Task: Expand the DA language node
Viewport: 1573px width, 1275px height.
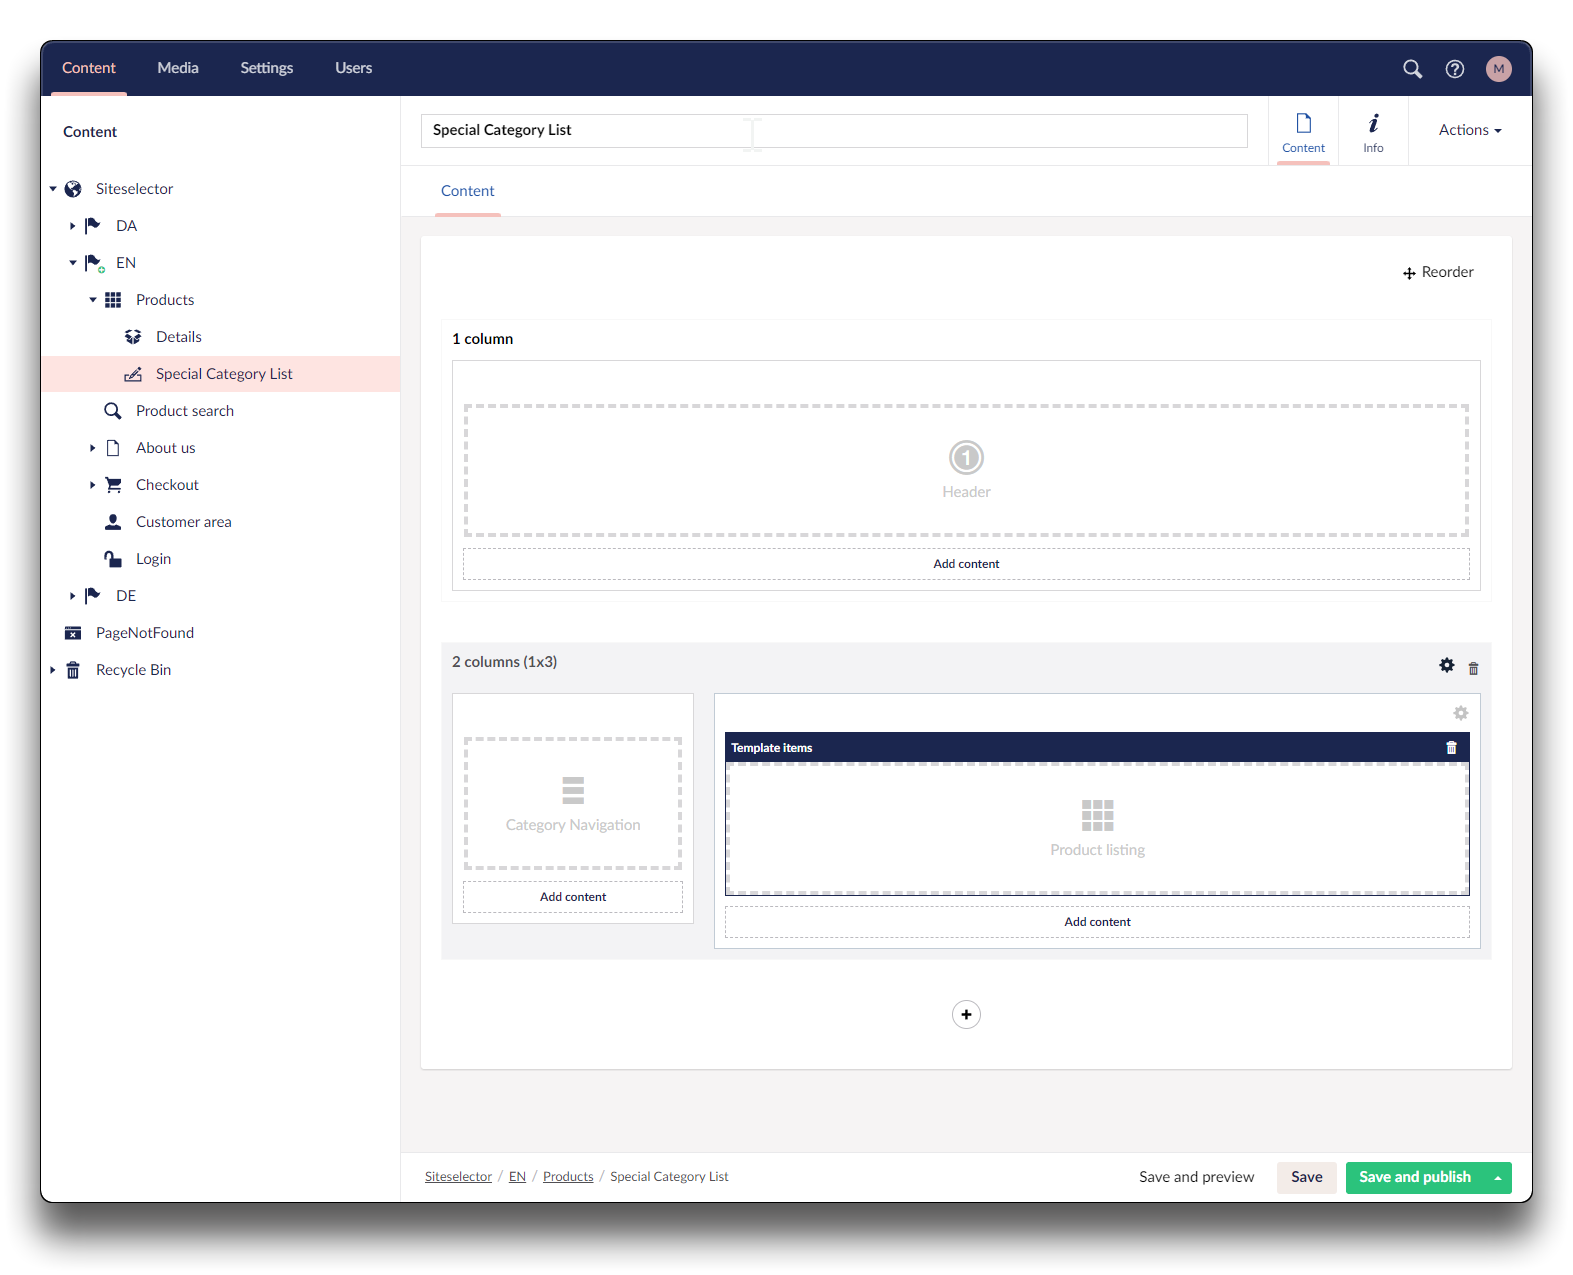Action: coord(73,226)
